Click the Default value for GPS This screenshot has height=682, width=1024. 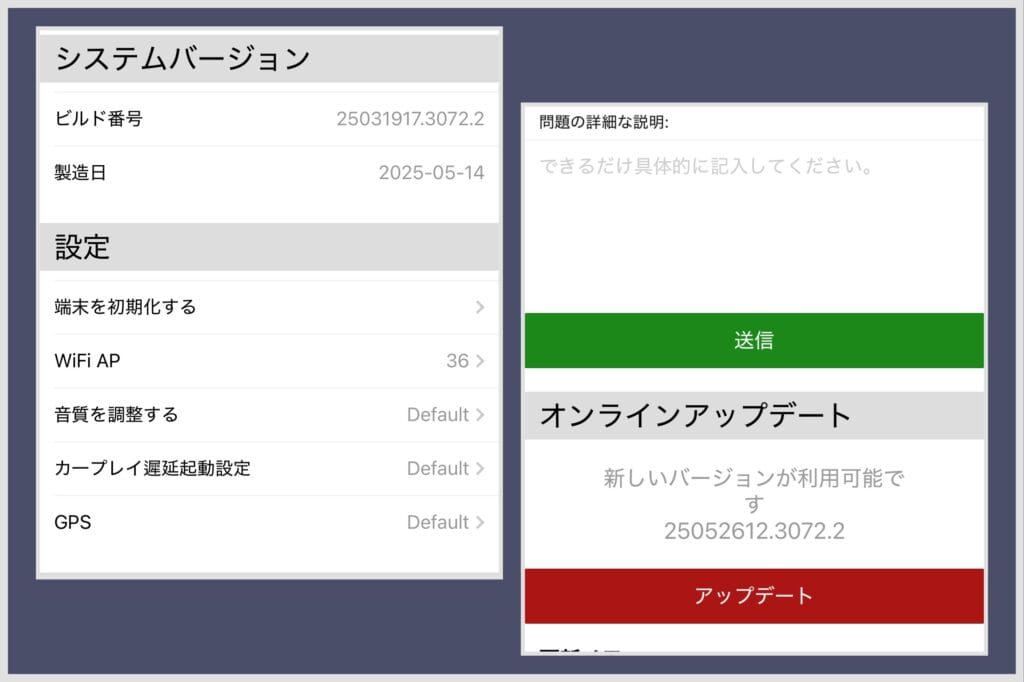point(437,523)
